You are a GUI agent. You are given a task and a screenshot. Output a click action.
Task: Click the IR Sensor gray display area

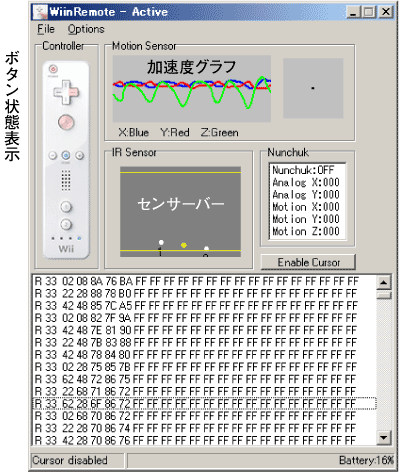coord(180,212)
